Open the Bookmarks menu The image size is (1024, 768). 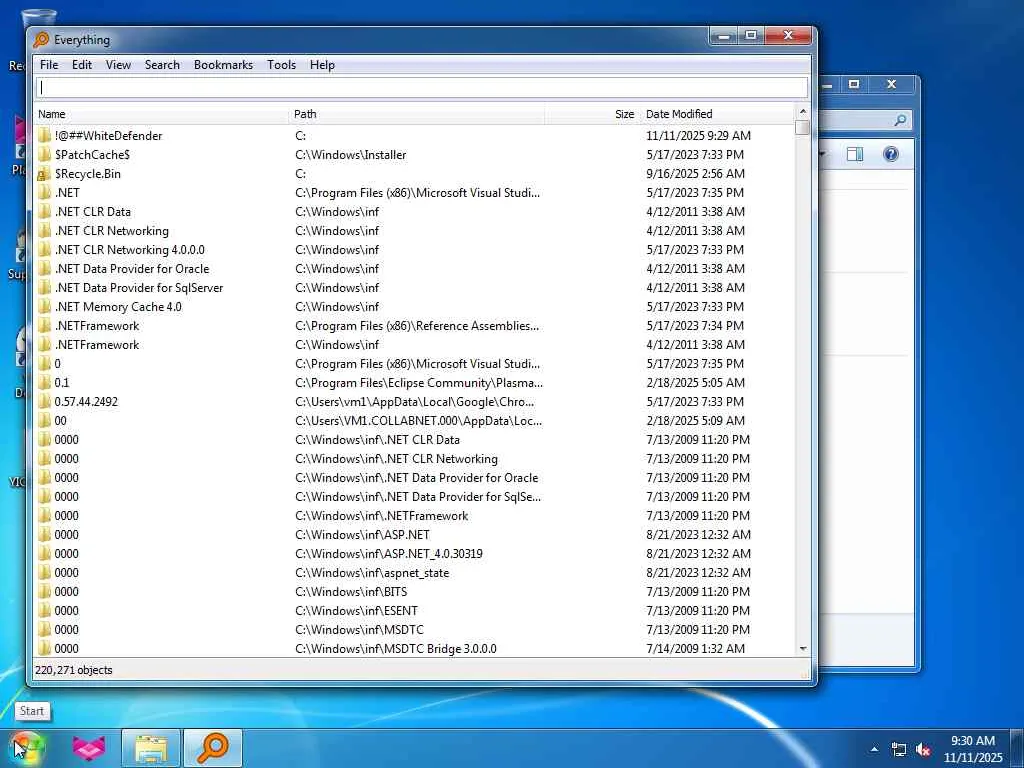[x=223, y=65]
